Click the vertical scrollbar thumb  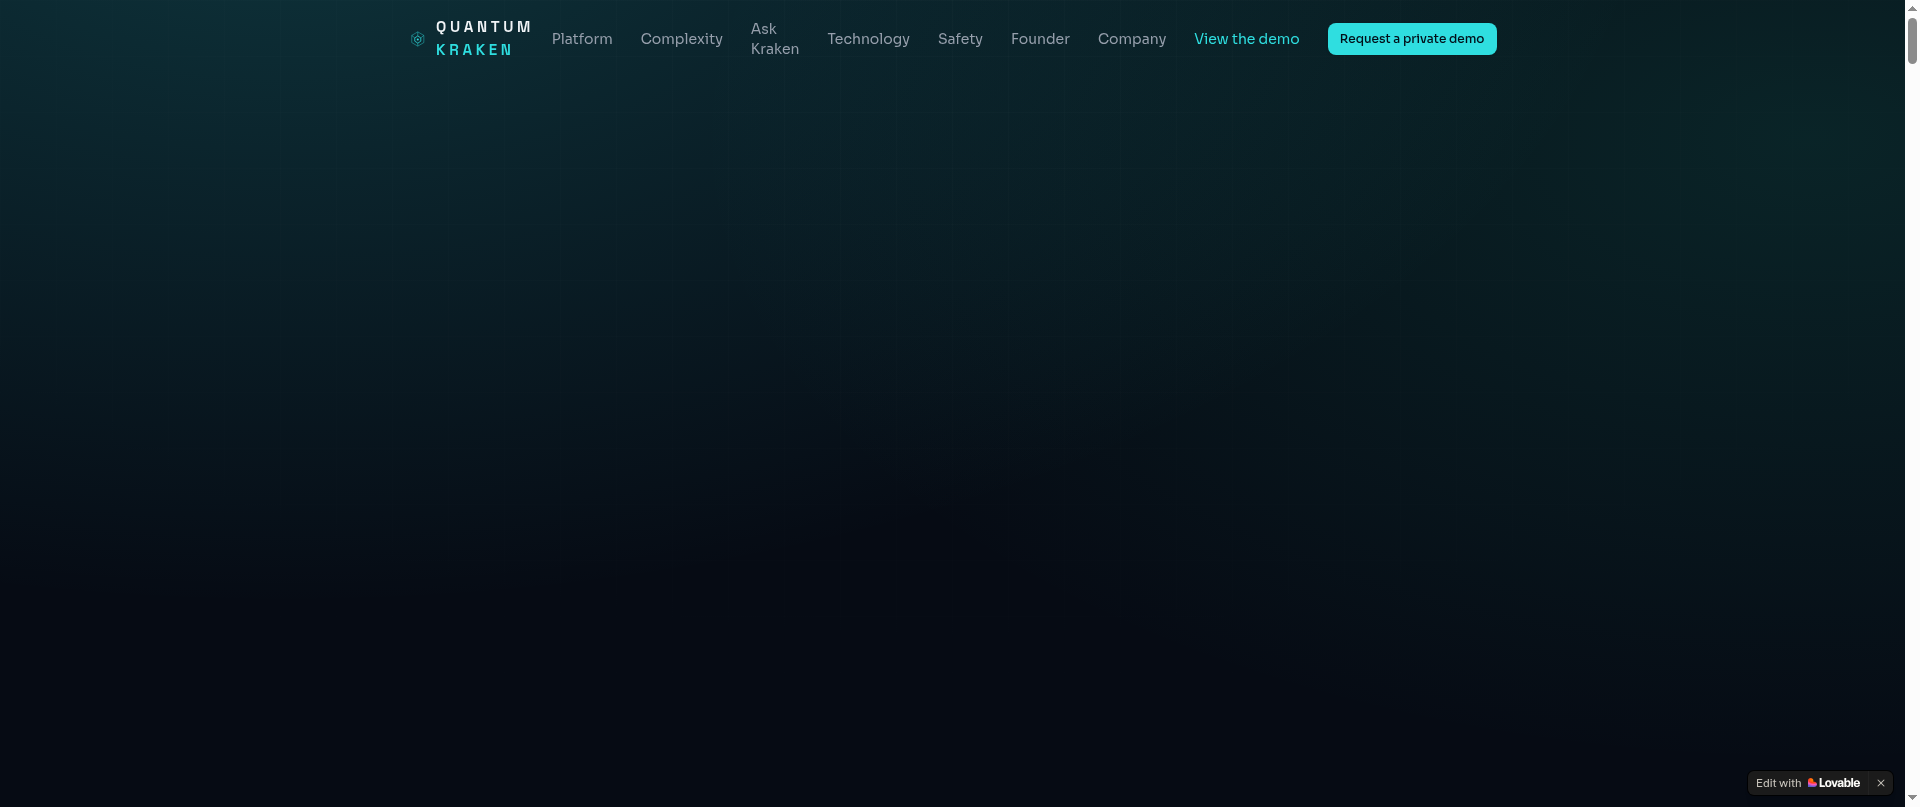pos(1912,40)
